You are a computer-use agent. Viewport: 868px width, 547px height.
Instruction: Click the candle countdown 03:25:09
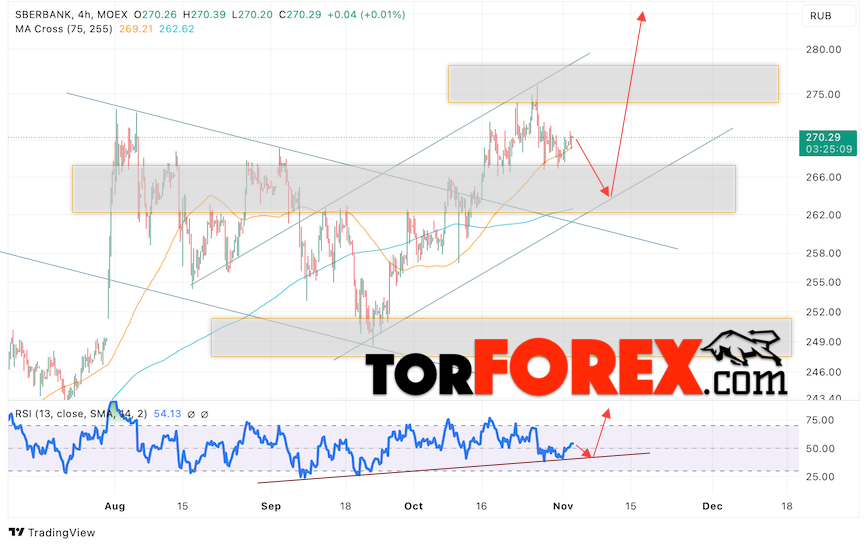pos(828,149)
